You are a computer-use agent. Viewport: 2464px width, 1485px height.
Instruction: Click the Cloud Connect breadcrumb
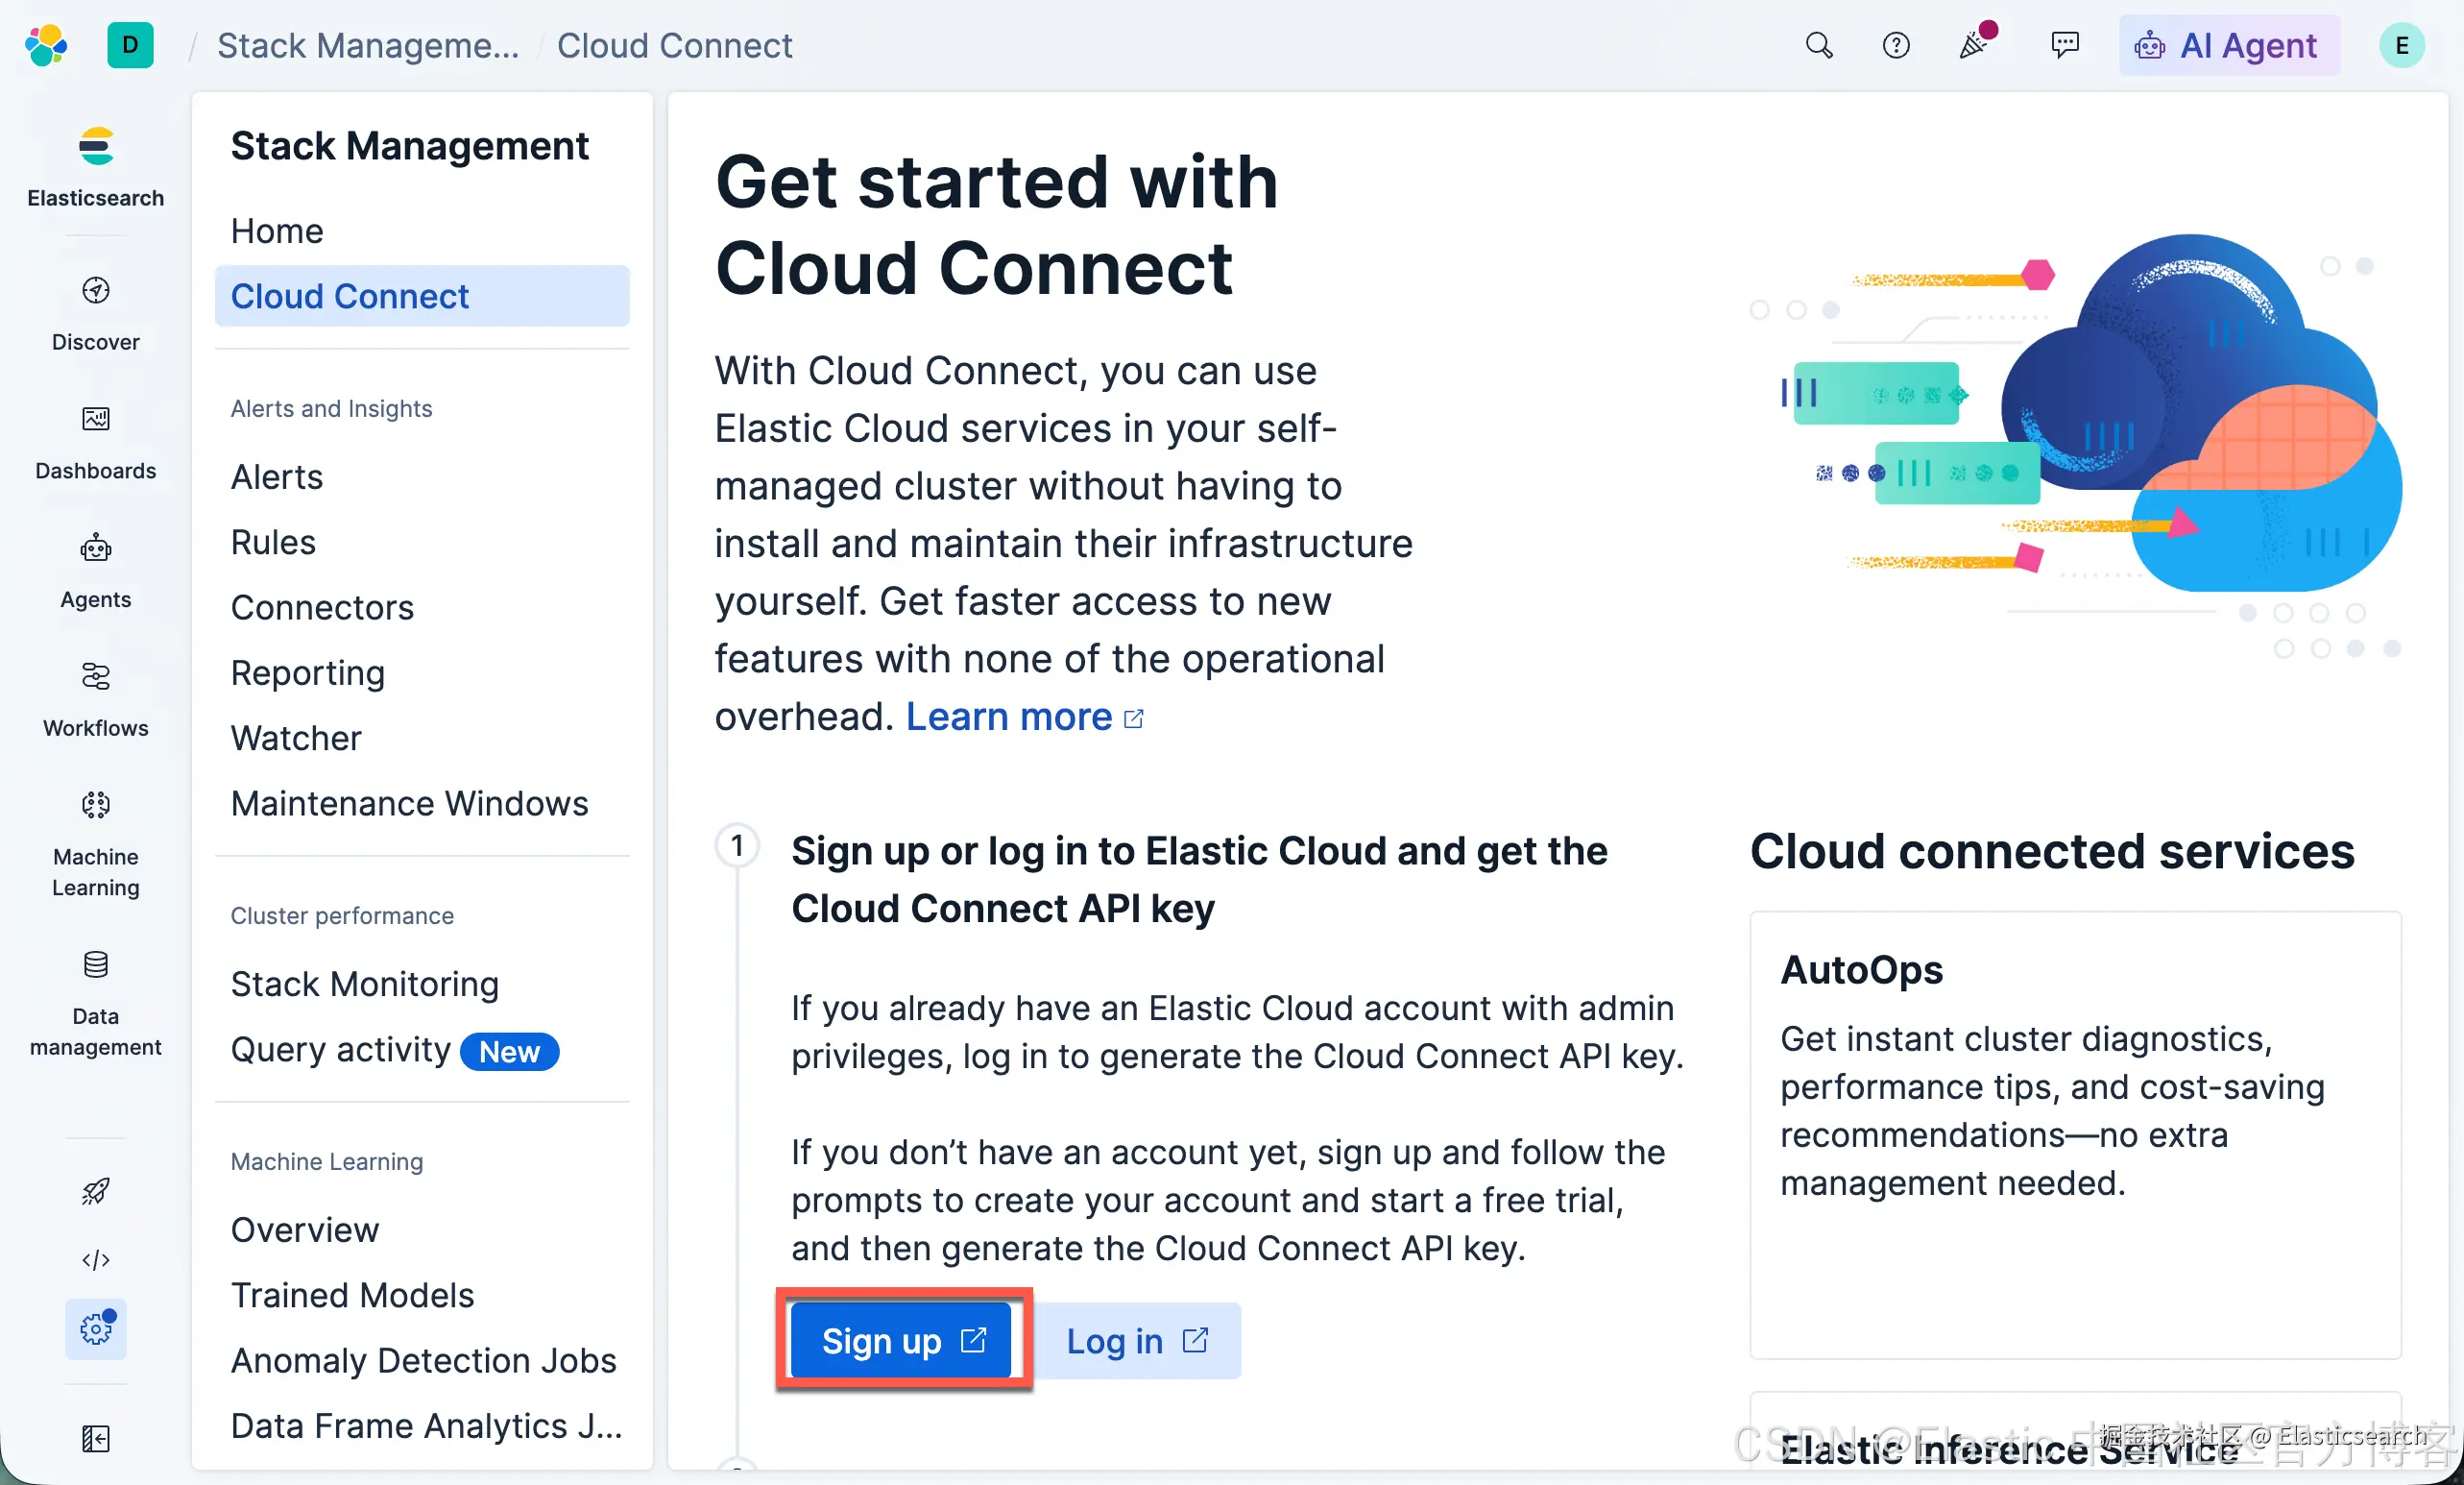(675, 45)
